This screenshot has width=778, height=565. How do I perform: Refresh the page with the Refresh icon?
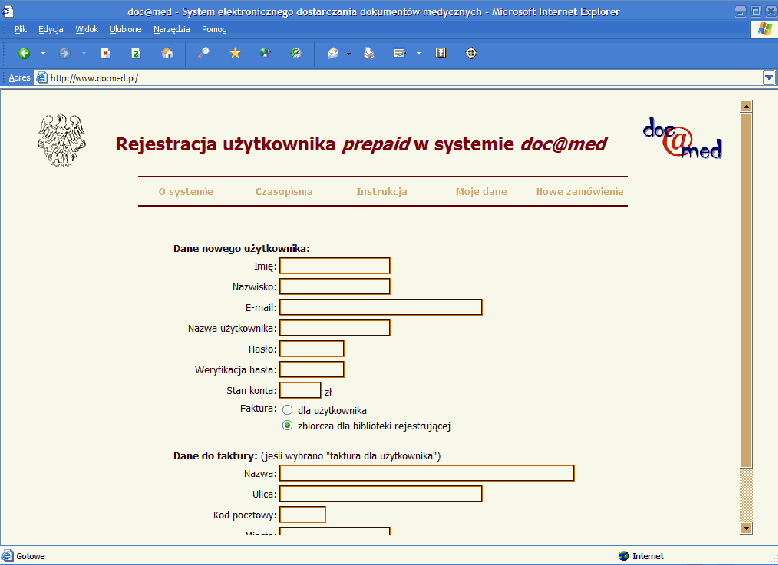point(135,53)
